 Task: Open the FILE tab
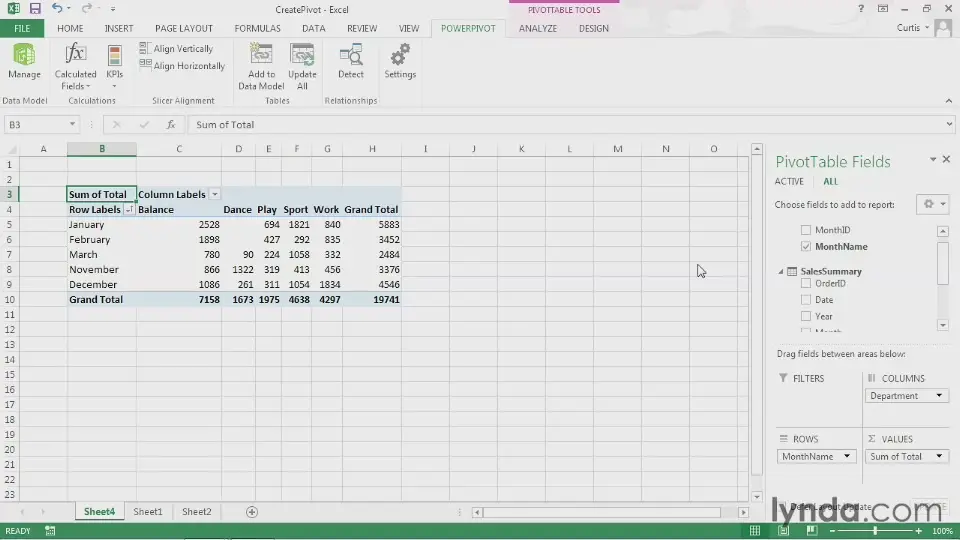coord(22,28)
